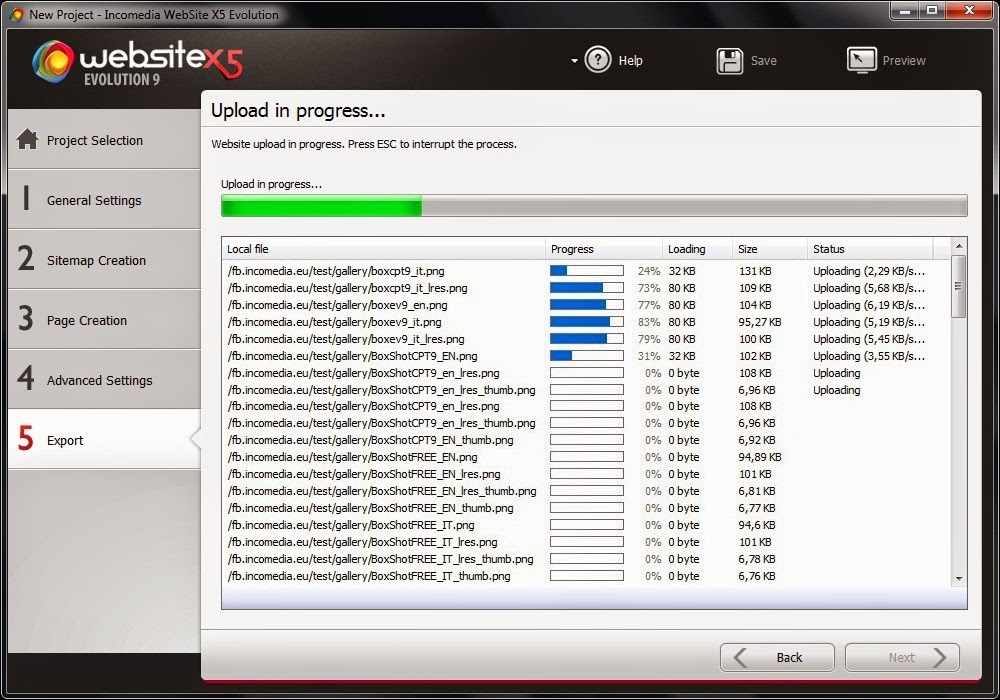Click the 95,27 KB size value
The image size is (1000, 700).
tap(760, 322)
